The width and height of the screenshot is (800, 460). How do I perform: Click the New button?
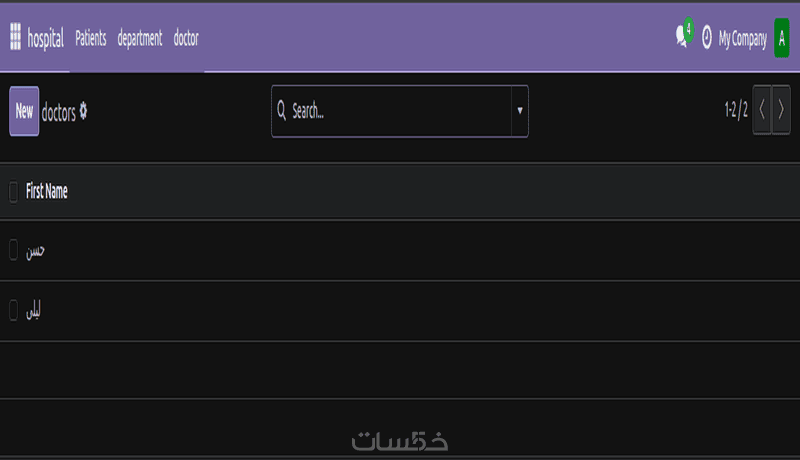[24, 111]
